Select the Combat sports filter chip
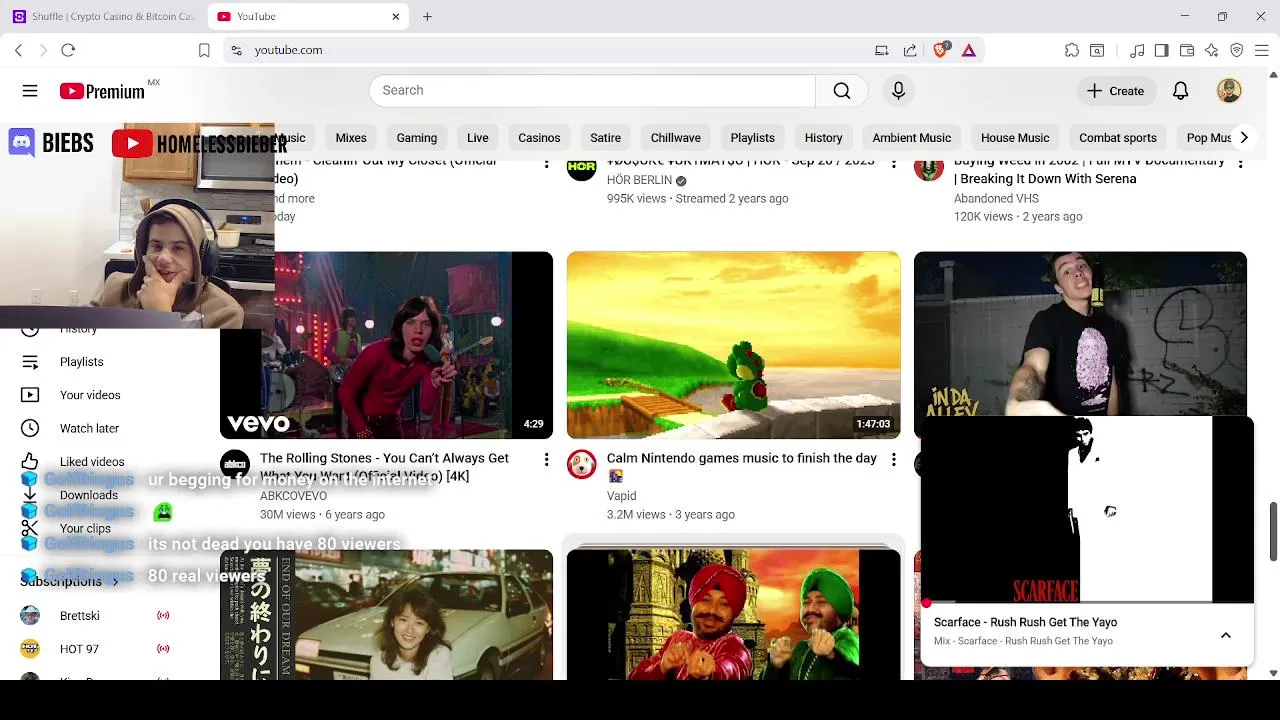The height and width of the screenshot is (720, 1280). (x=1117, y=138)
